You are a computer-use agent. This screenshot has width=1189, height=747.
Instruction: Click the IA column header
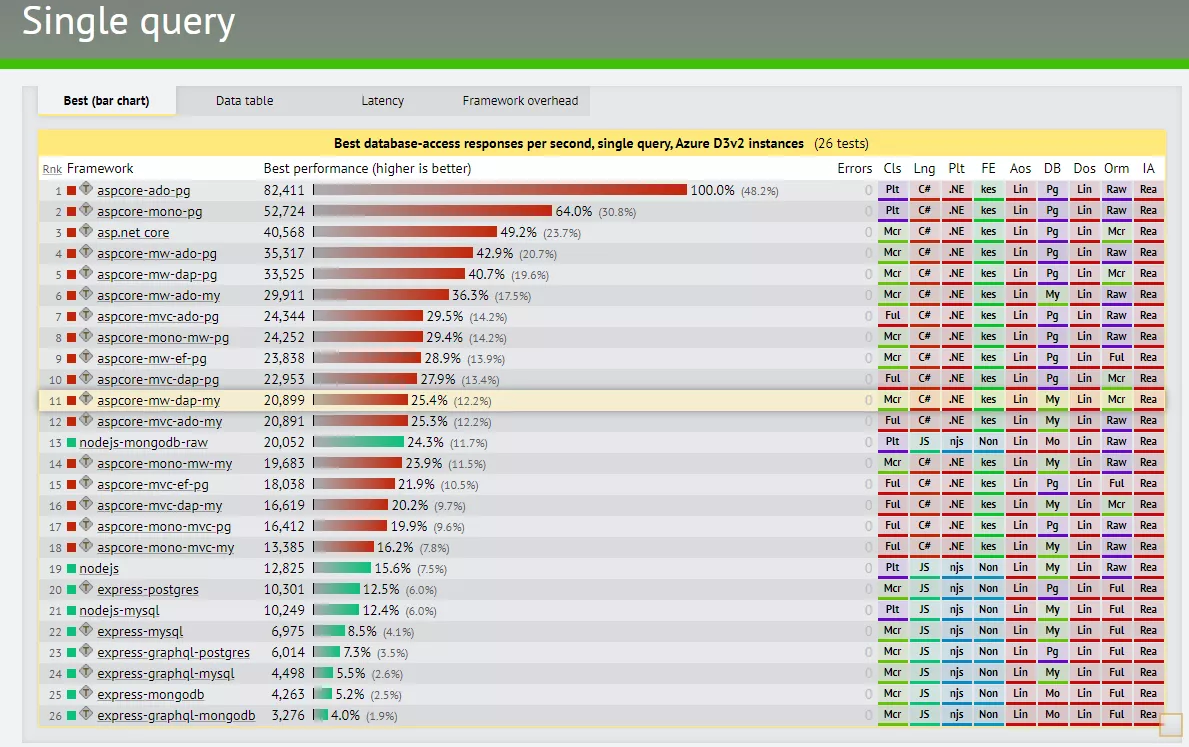(x=1149, y=168)
